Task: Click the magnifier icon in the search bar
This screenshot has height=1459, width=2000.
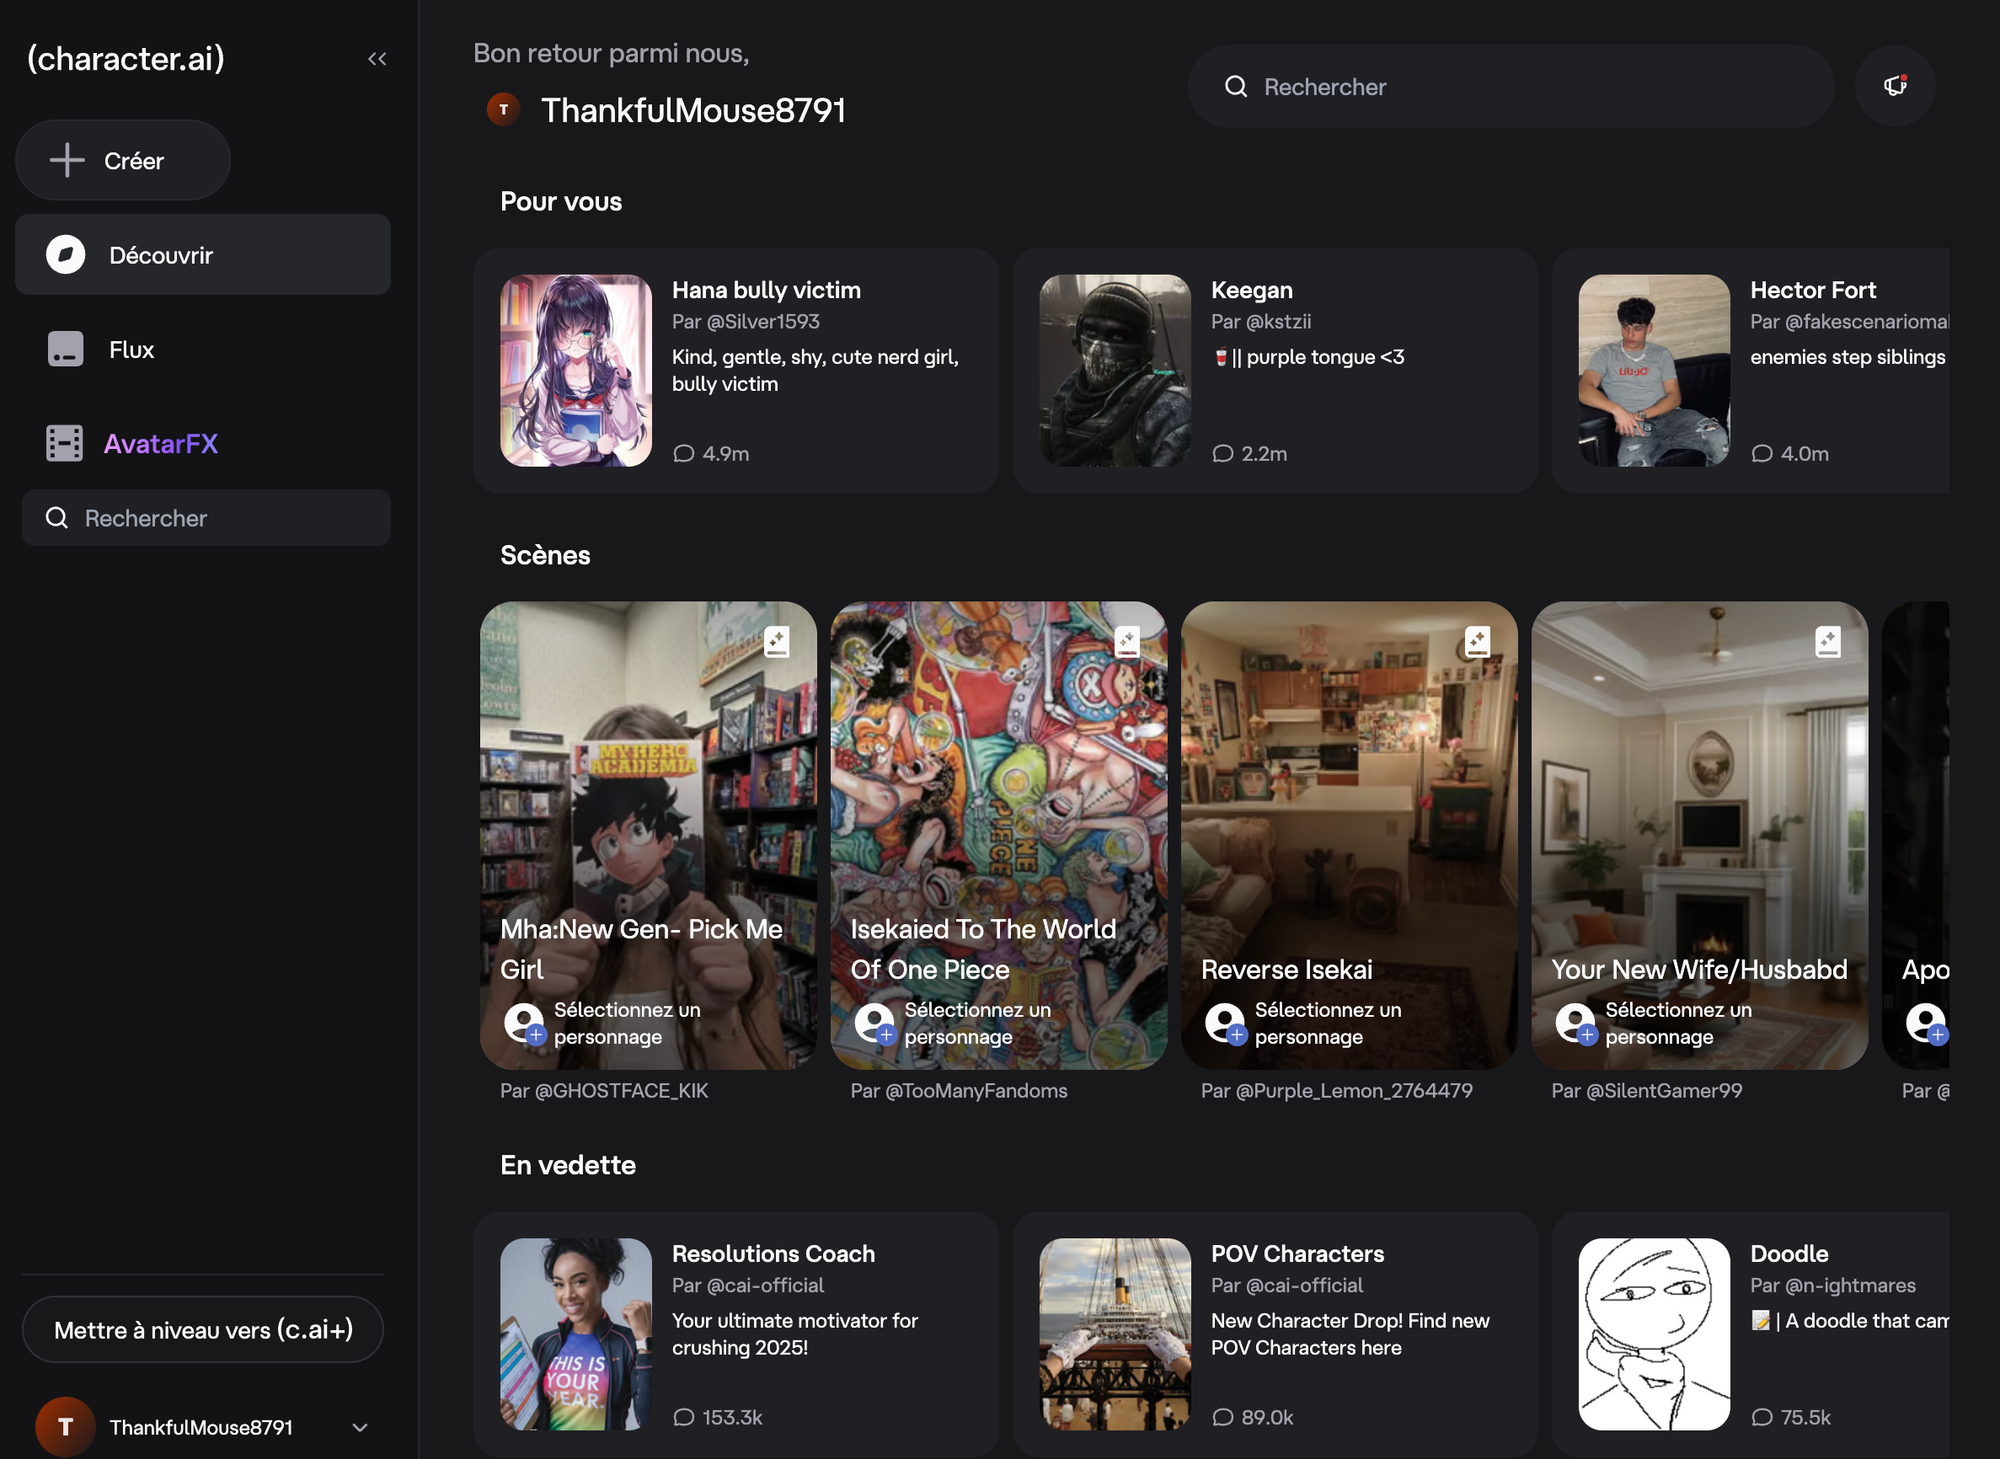Action: 1236,87
